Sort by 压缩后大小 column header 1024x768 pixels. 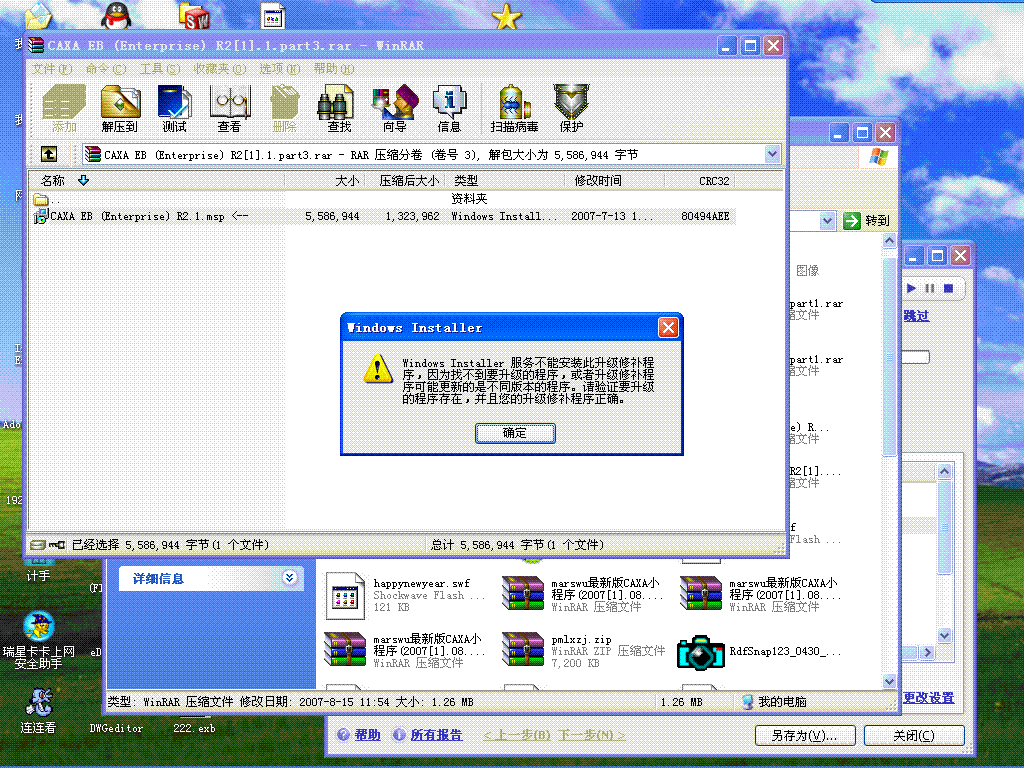404,181
